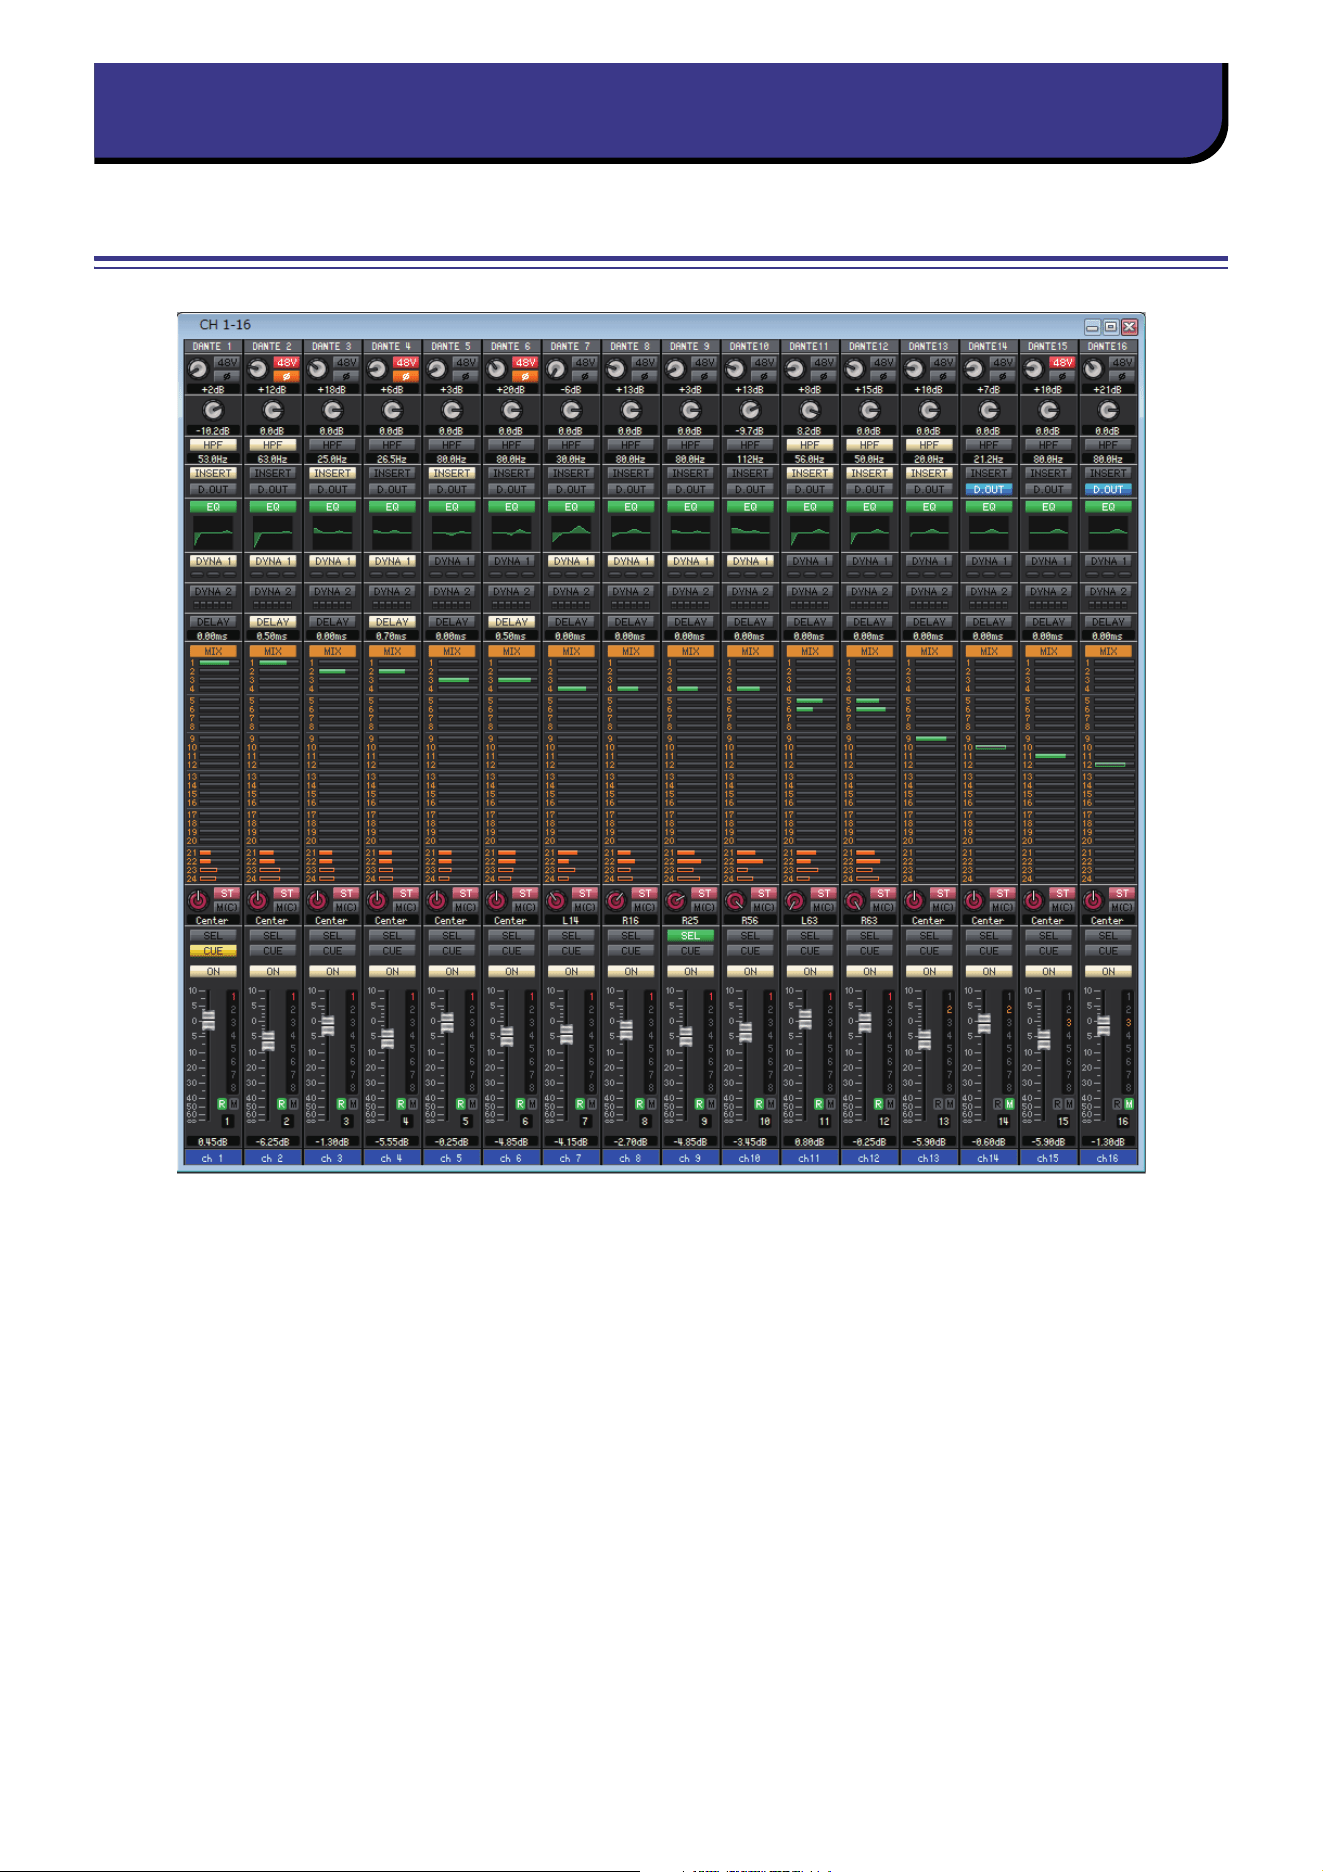
Task: Toggle DYNA 2 on channel 8
Action: pyautogui.click(x=631, y=591)
